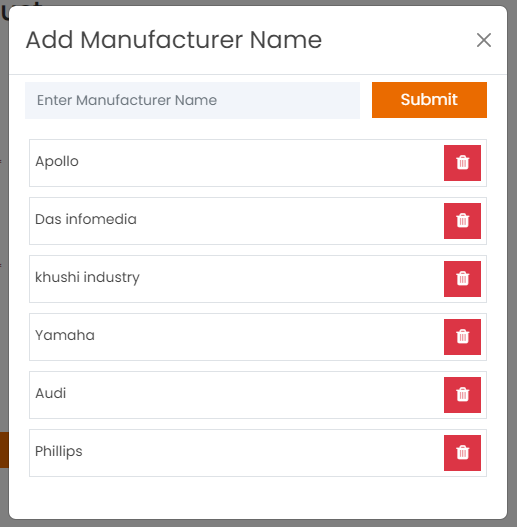Image resolution: width=517 pixels, height=527 pixels.
Task: Select the Audi row text
Action: coord(51,393)
